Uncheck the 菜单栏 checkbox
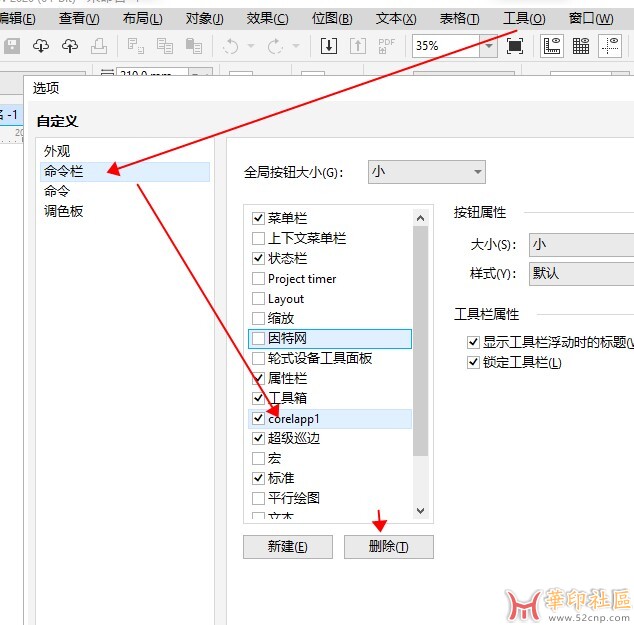 click(258, 218)
